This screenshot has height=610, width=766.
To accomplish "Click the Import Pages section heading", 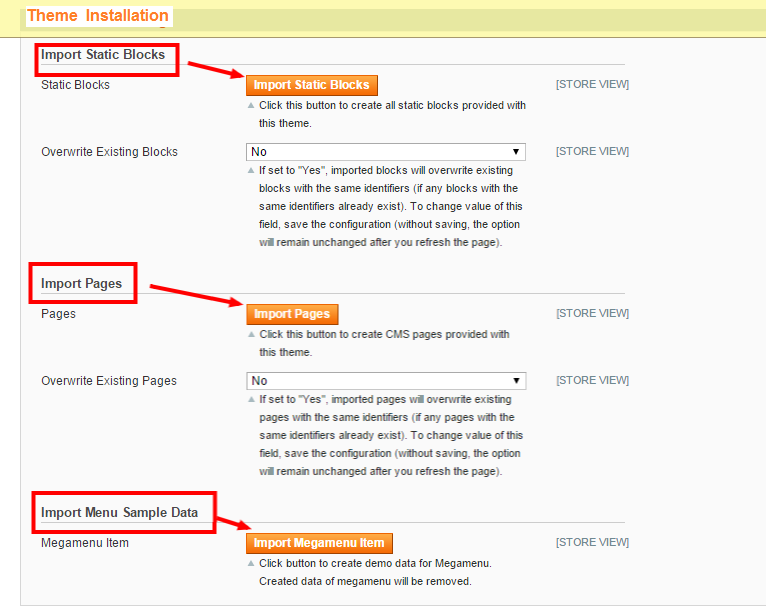I will (82, 284).
